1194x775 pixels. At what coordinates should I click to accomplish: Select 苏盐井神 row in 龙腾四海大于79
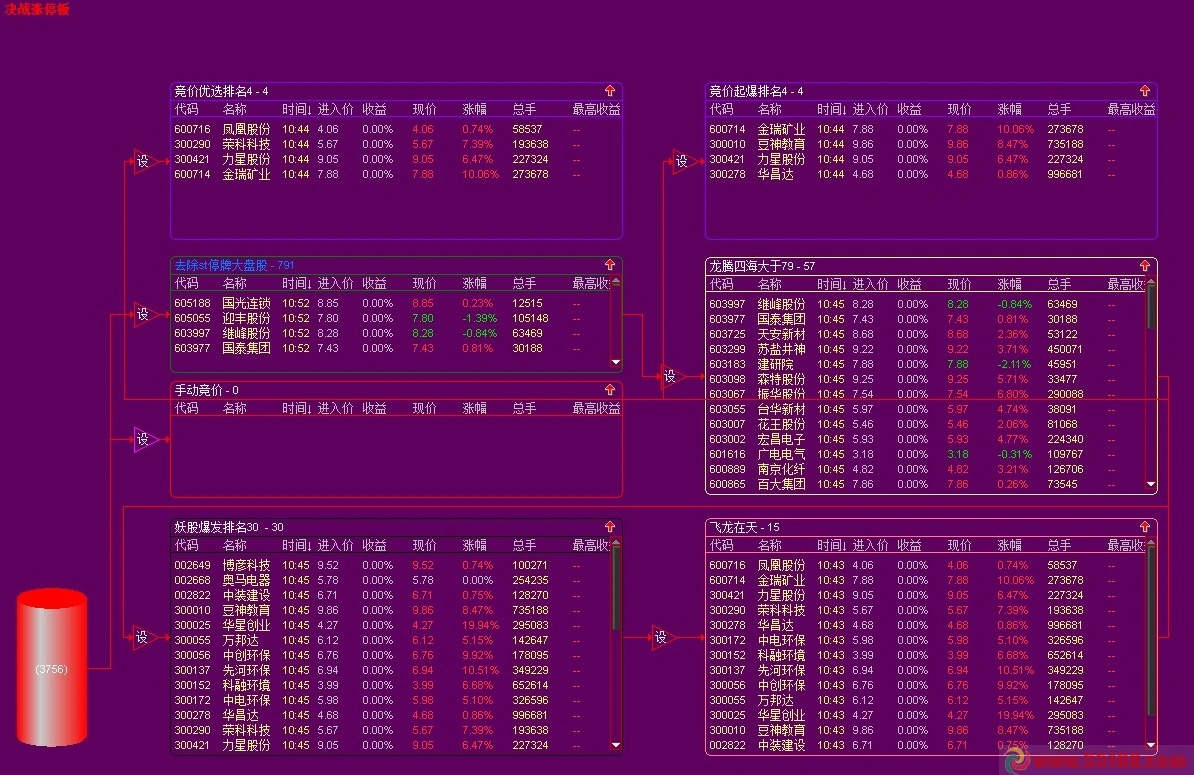click(x=926, y=349)
